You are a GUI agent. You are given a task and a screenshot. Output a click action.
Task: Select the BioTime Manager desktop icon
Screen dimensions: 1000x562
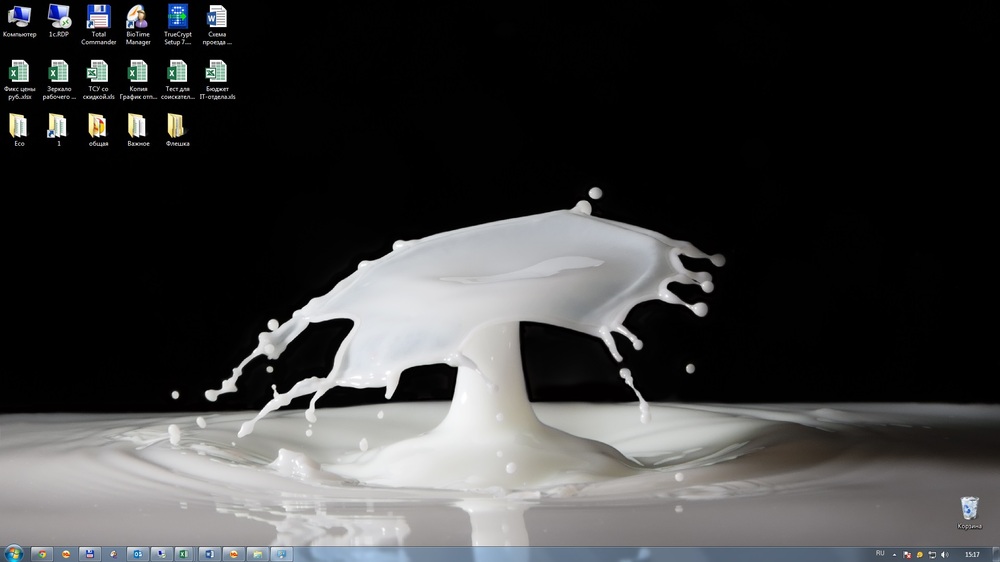(138, 18)
